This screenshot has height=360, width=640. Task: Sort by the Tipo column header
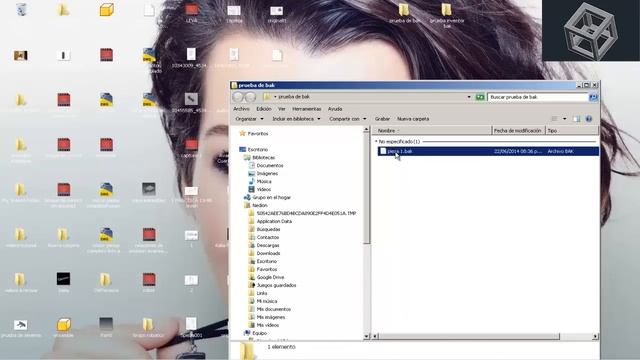572,131
